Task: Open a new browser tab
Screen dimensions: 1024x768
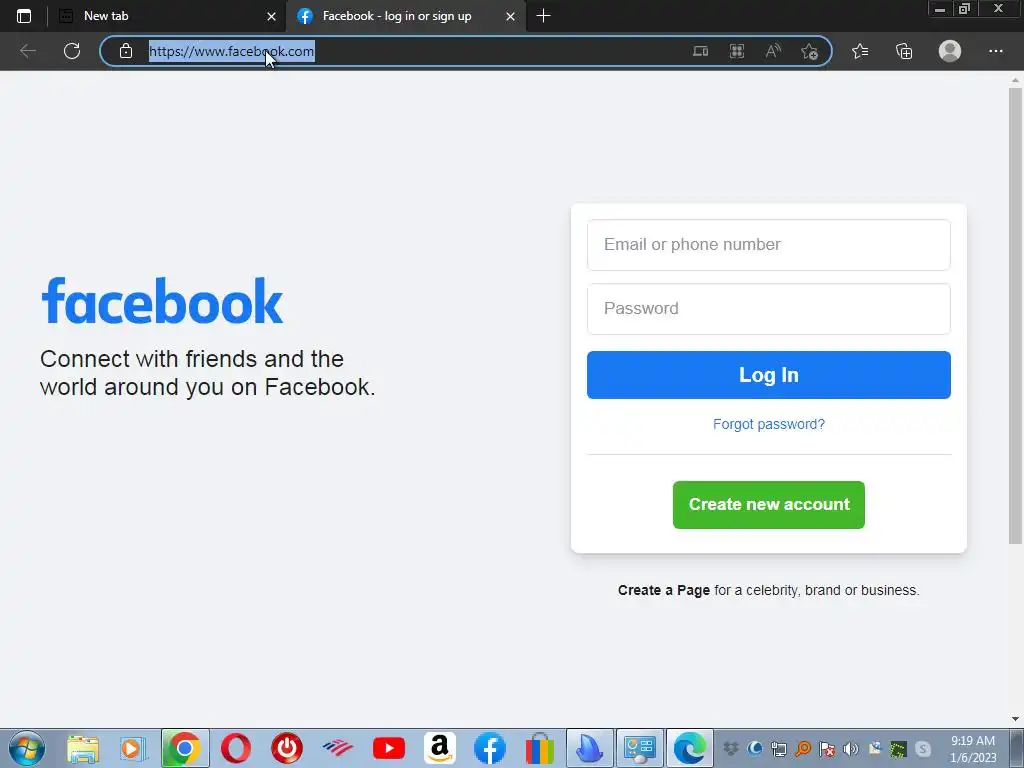Action: tap(543, 16)
